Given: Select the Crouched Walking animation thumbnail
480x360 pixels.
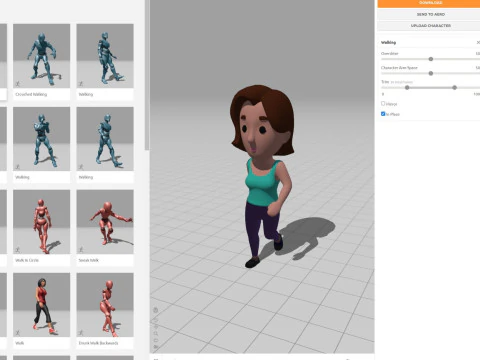Looking at the screenshot, I should tap(42, 56).
